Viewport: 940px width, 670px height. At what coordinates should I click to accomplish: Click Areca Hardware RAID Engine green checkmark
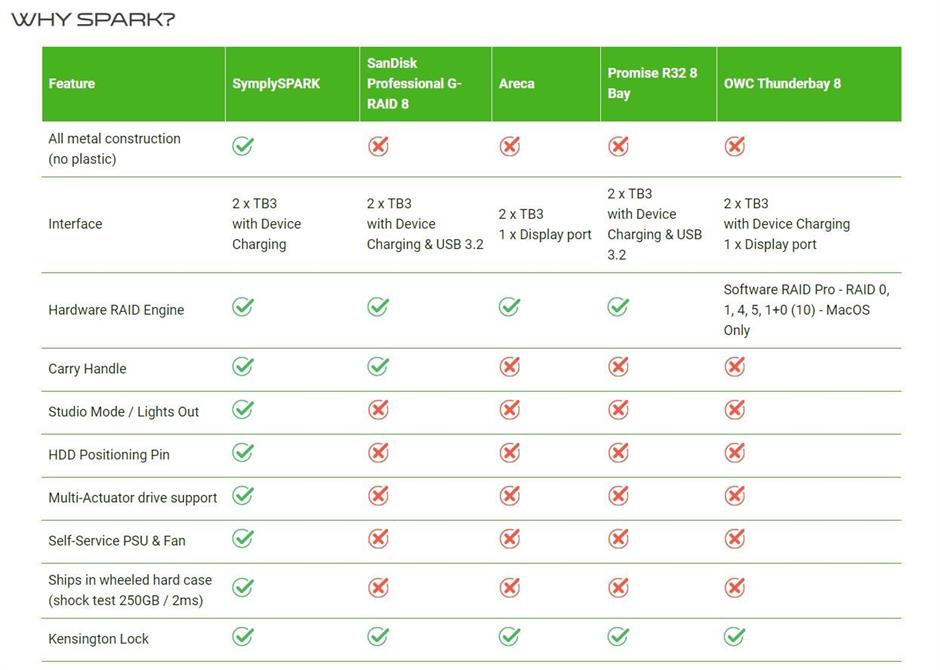509,307
